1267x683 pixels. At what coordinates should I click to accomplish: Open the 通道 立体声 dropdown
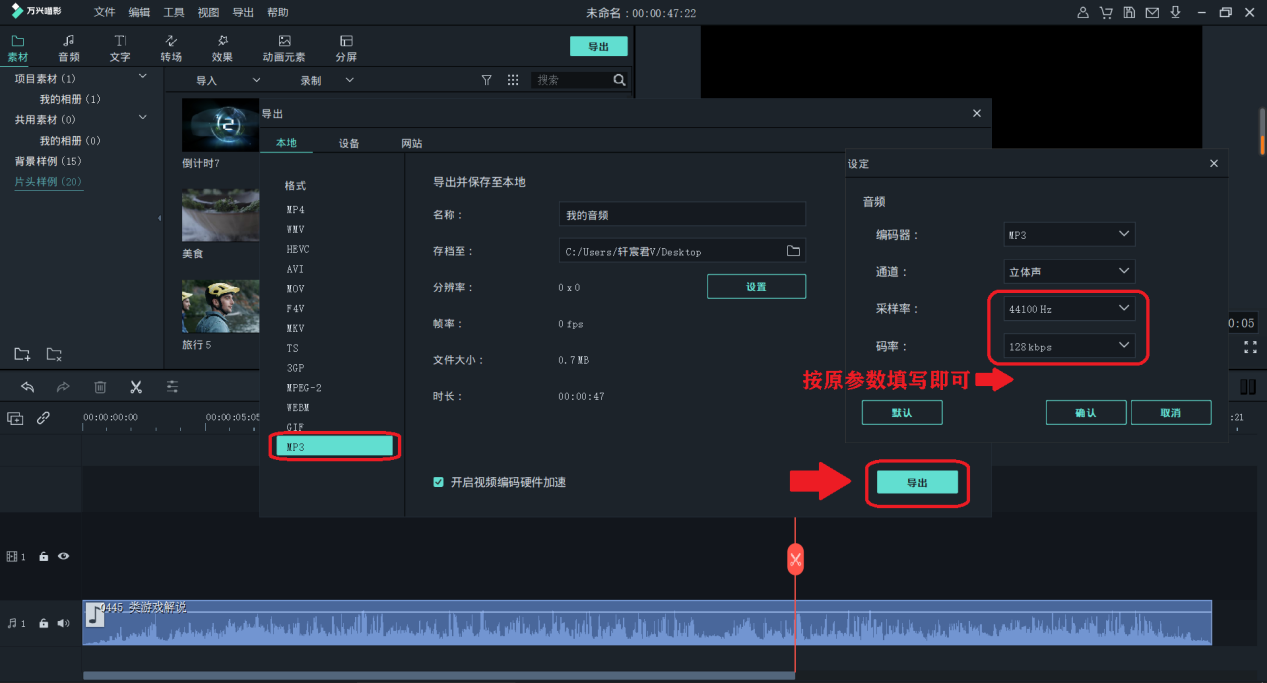tap(1068, 271)
